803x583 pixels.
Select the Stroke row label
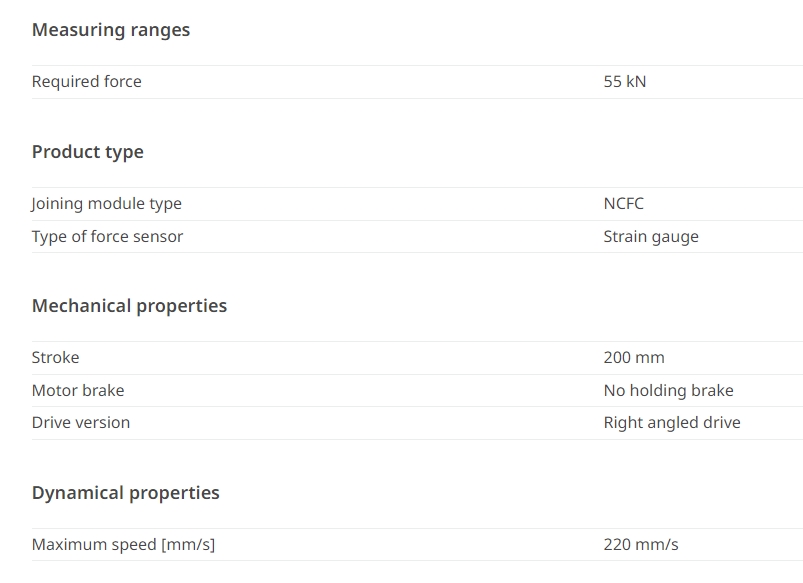[55, 358]
